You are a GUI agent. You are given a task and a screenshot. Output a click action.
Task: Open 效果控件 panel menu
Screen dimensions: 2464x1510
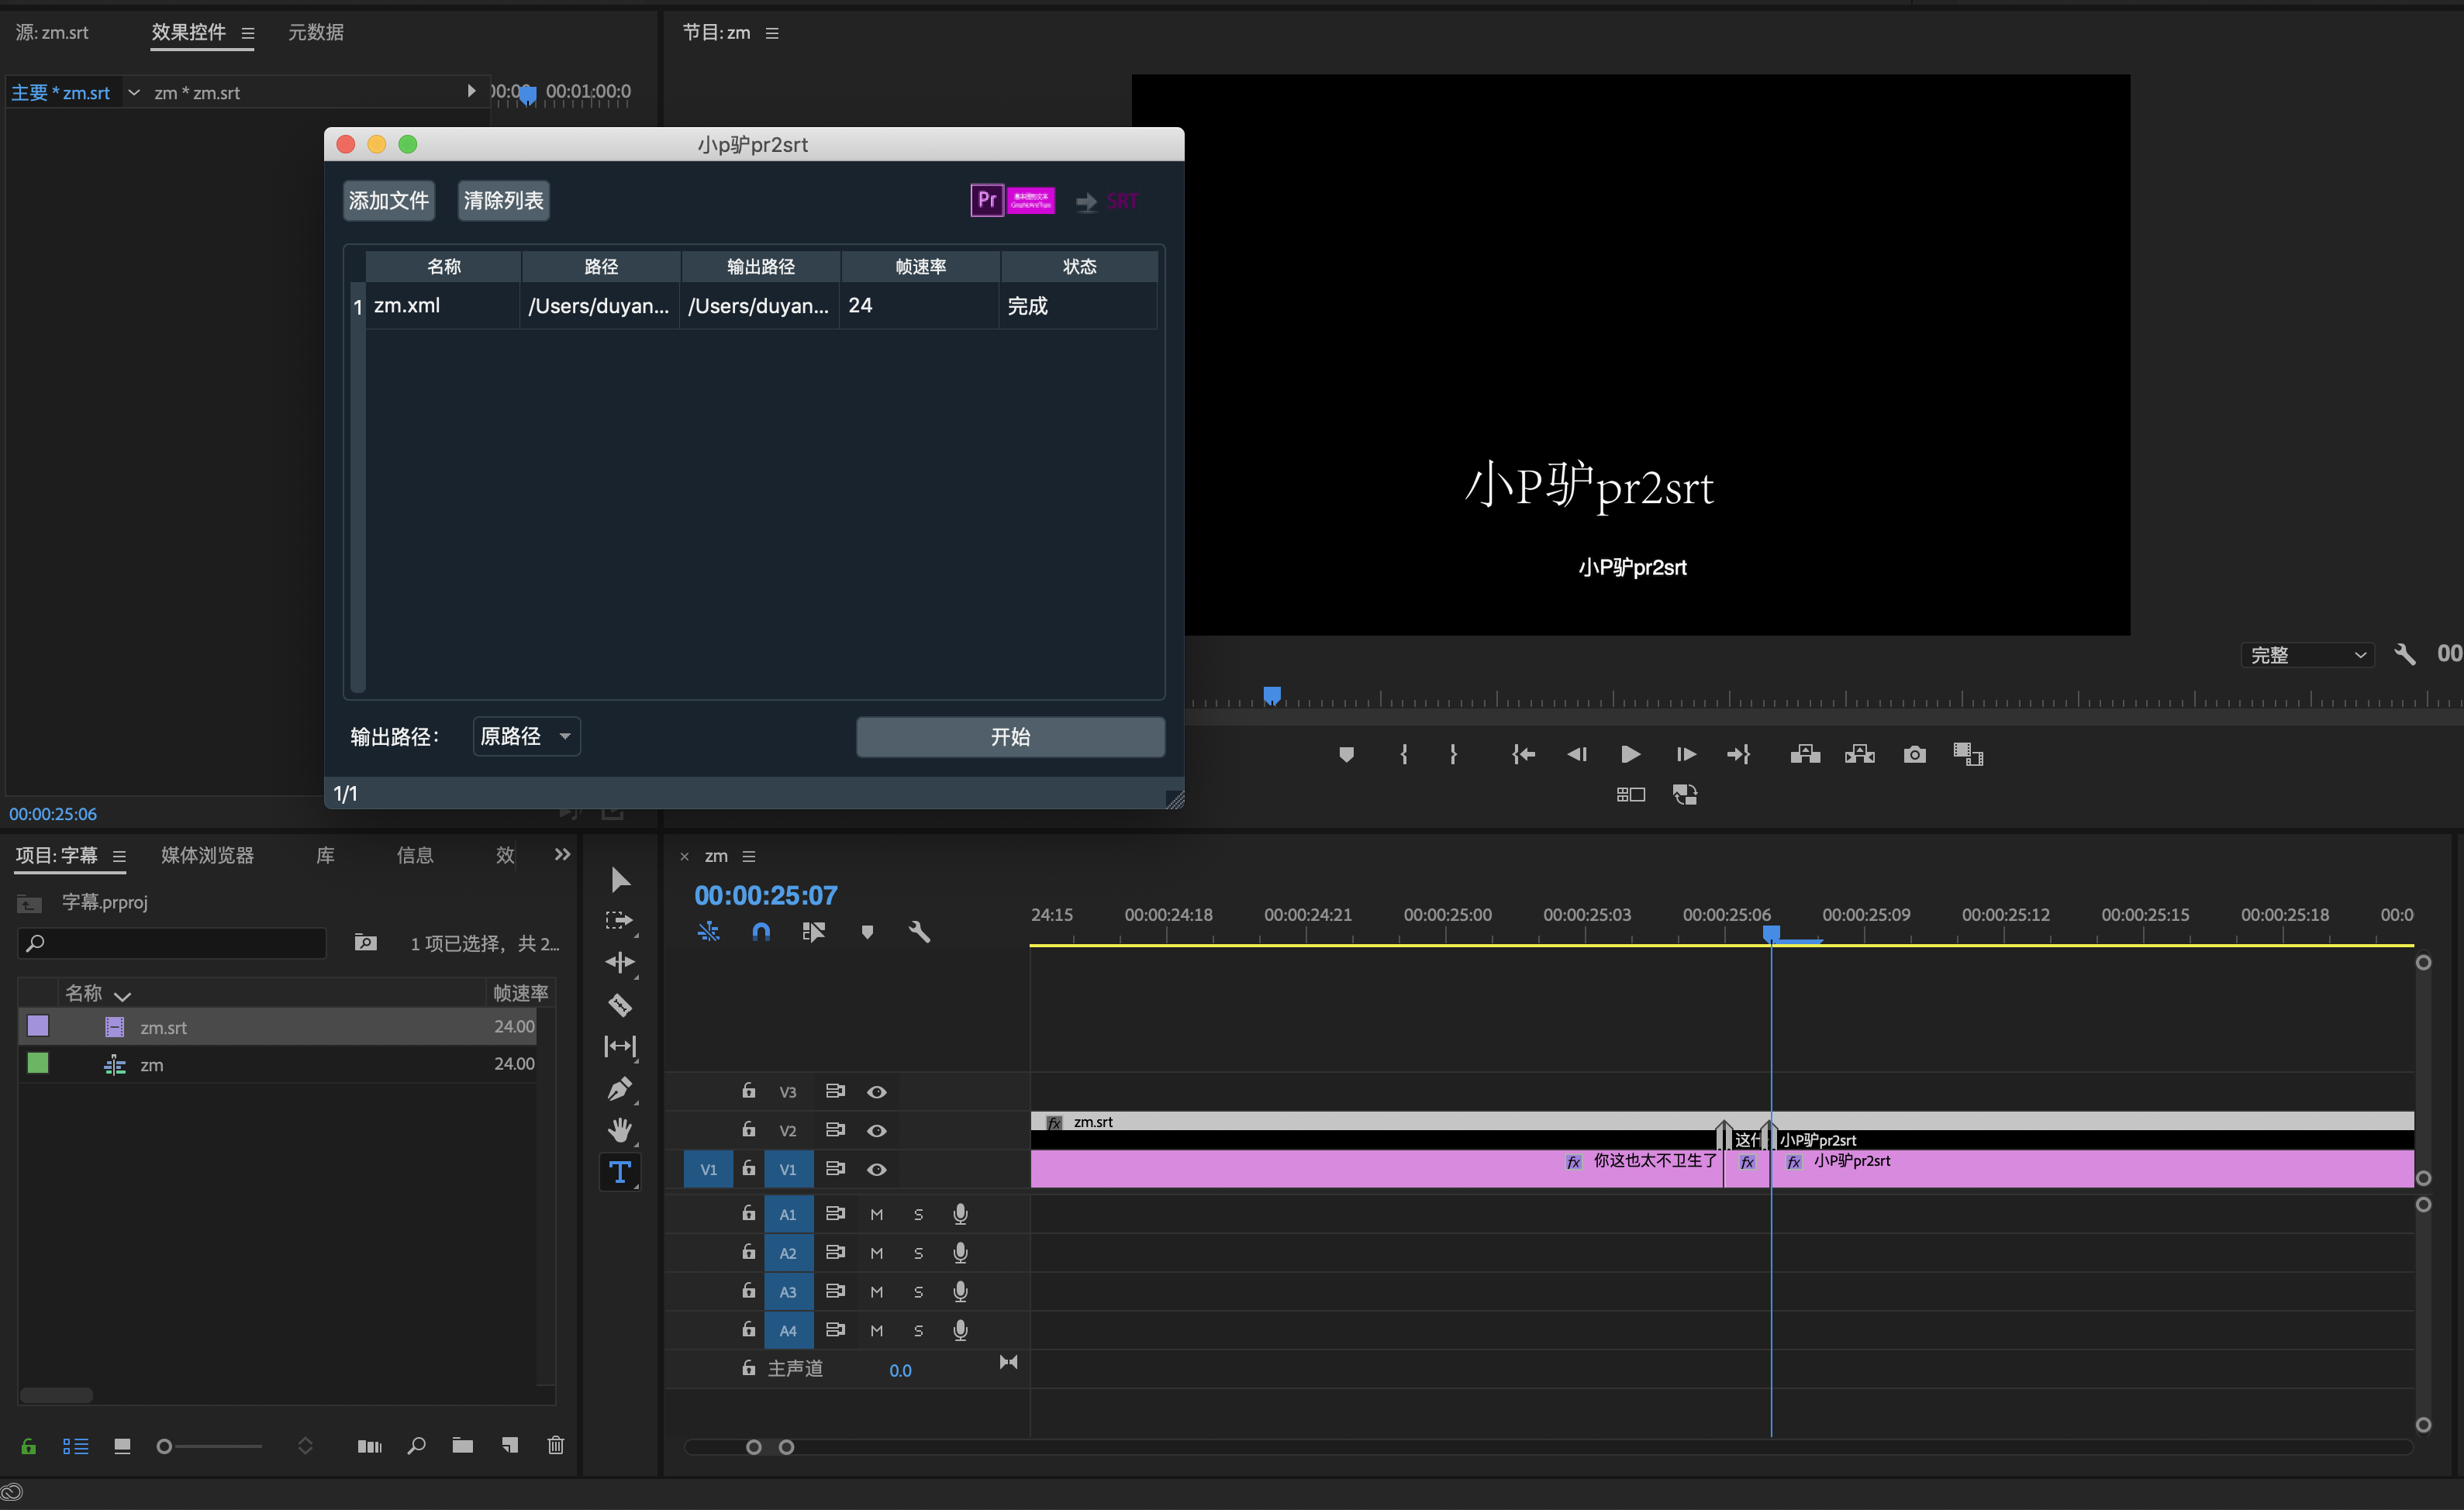tap(248, 33)
